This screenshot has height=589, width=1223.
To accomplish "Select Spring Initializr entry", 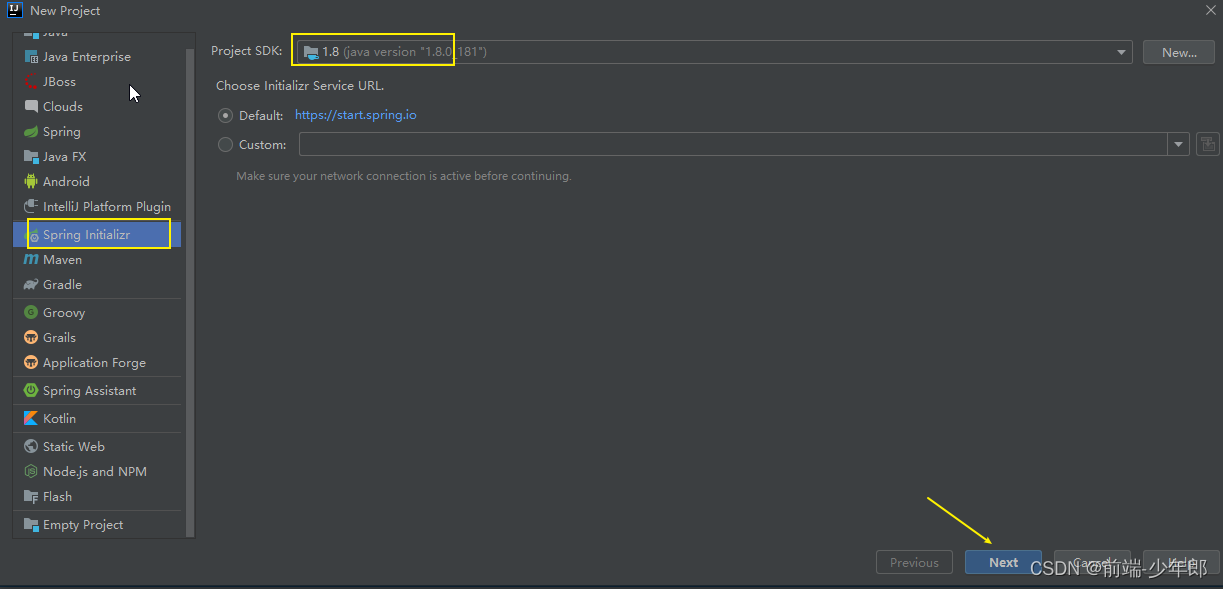I will coord(98,235).
